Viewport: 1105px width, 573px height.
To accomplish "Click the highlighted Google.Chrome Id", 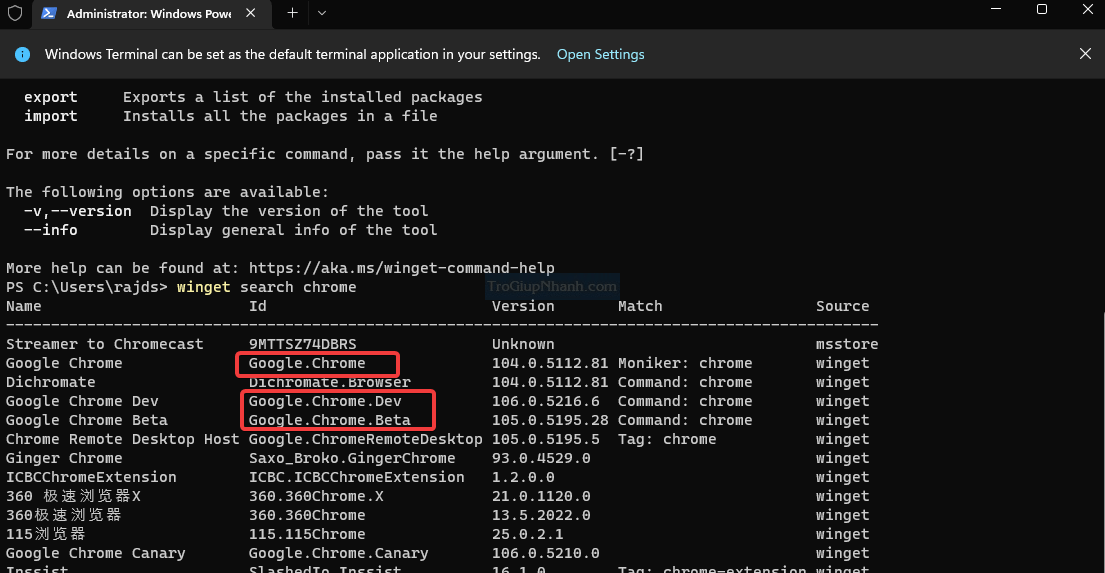I will [307, 363].
